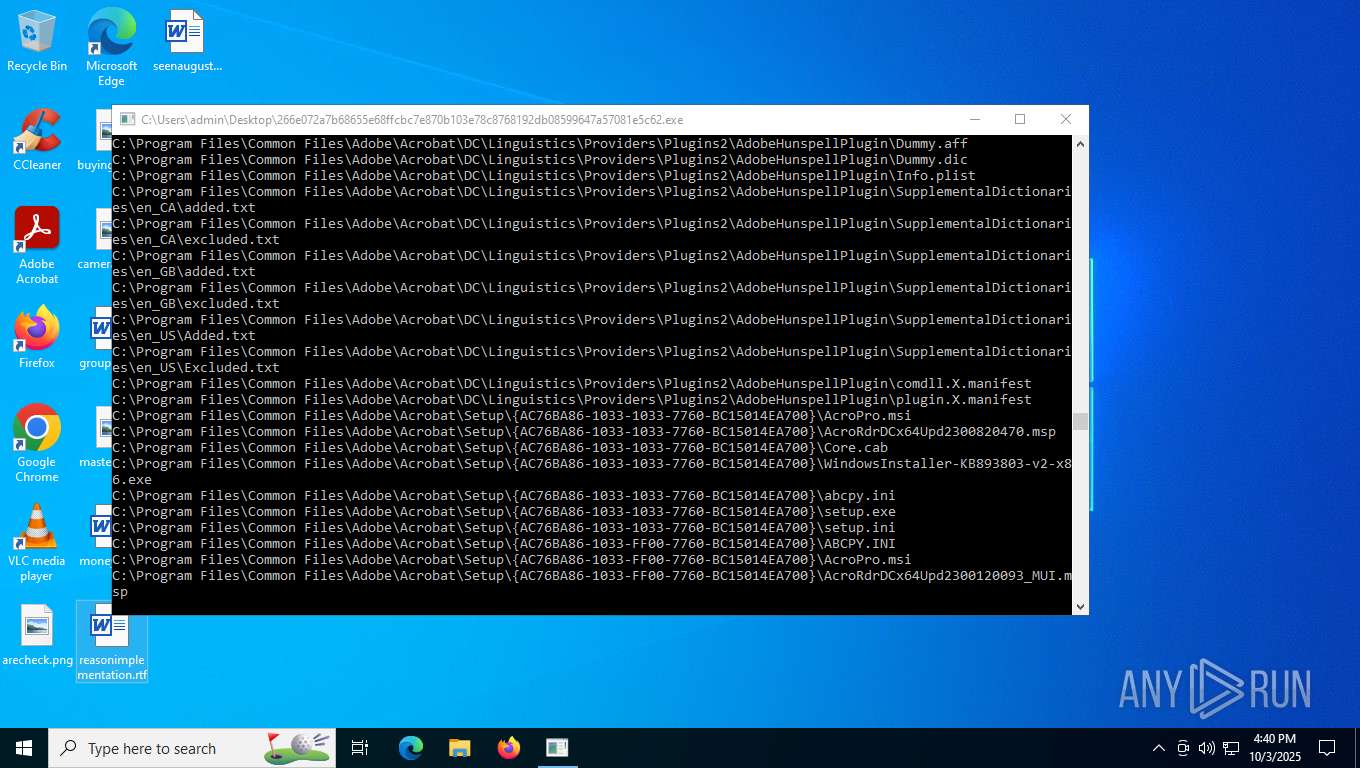Select the running console app in taskbar
The width and height of the screenshot is (1360, 768).
pyautogui.click(x=557, y=748)
